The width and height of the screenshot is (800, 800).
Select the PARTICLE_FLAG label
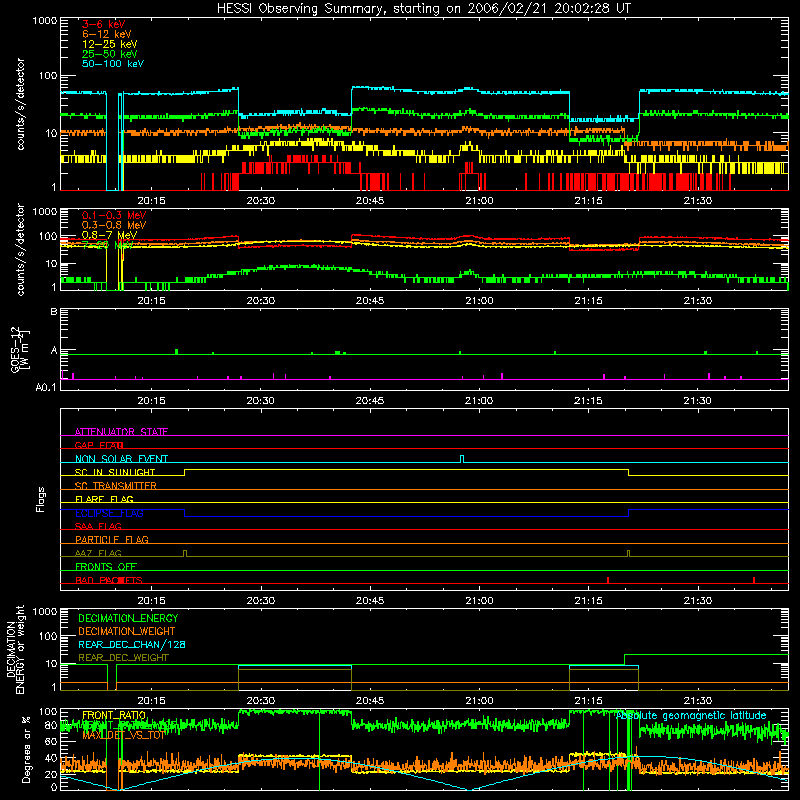(x=112, y=539)
